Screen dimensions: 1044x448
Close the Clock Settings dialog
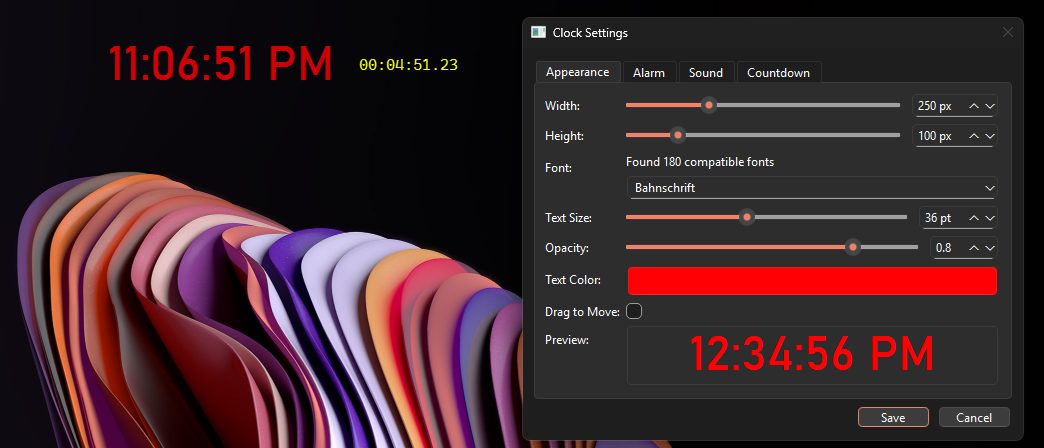pyautogui.click(x=1007, y=33)
